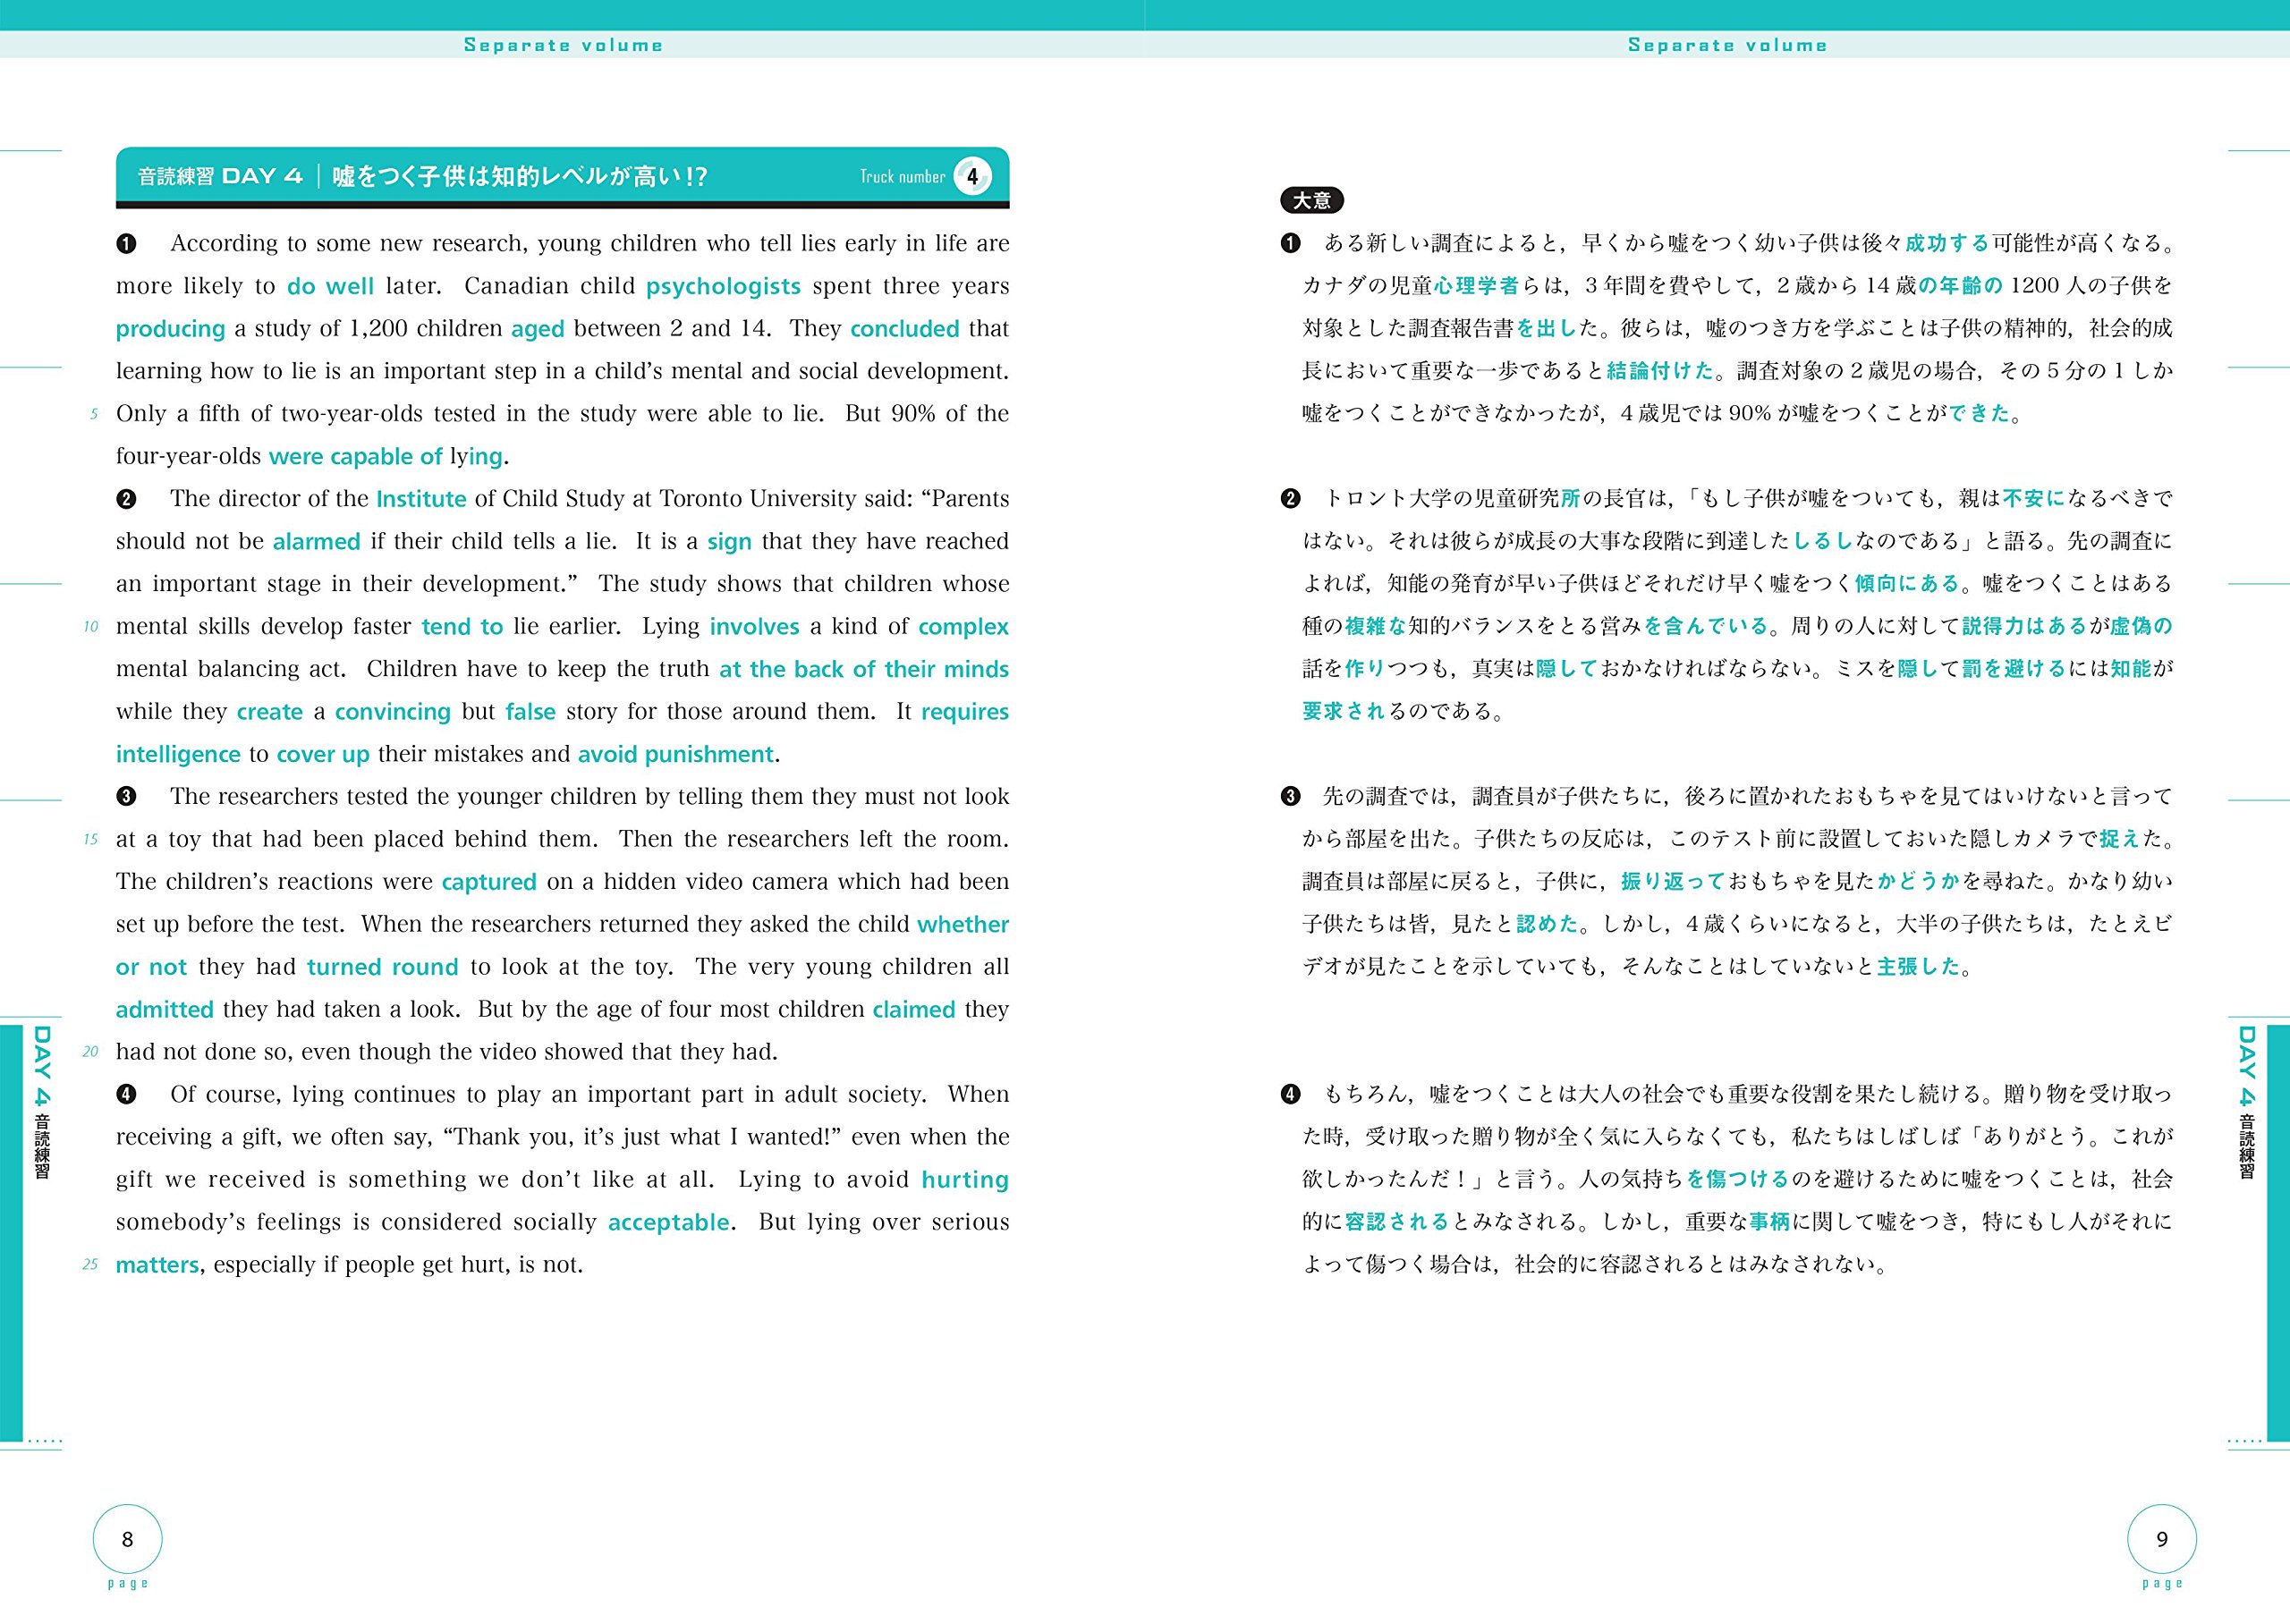Image resolution: width=2290 pixels, height=1624 pixels.
Task: Click the highlighted word 'acceptable'
Action: point(668,1223)
